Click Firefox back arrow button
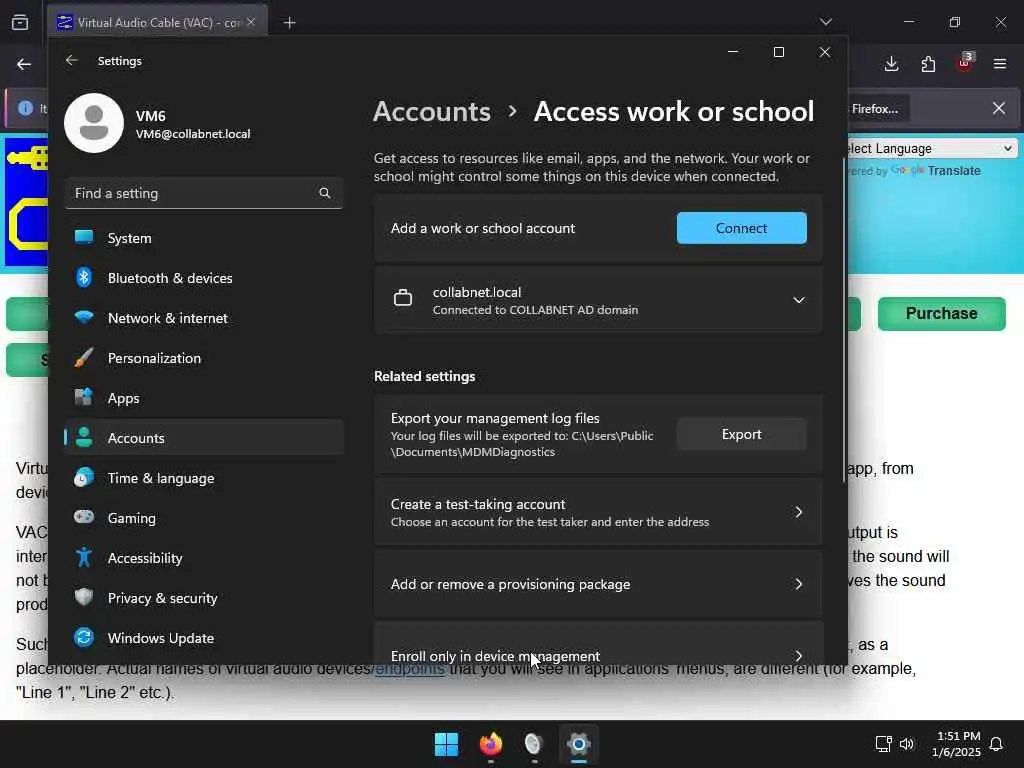Viewport: 1024px width, 768px height. click(24, 64)
